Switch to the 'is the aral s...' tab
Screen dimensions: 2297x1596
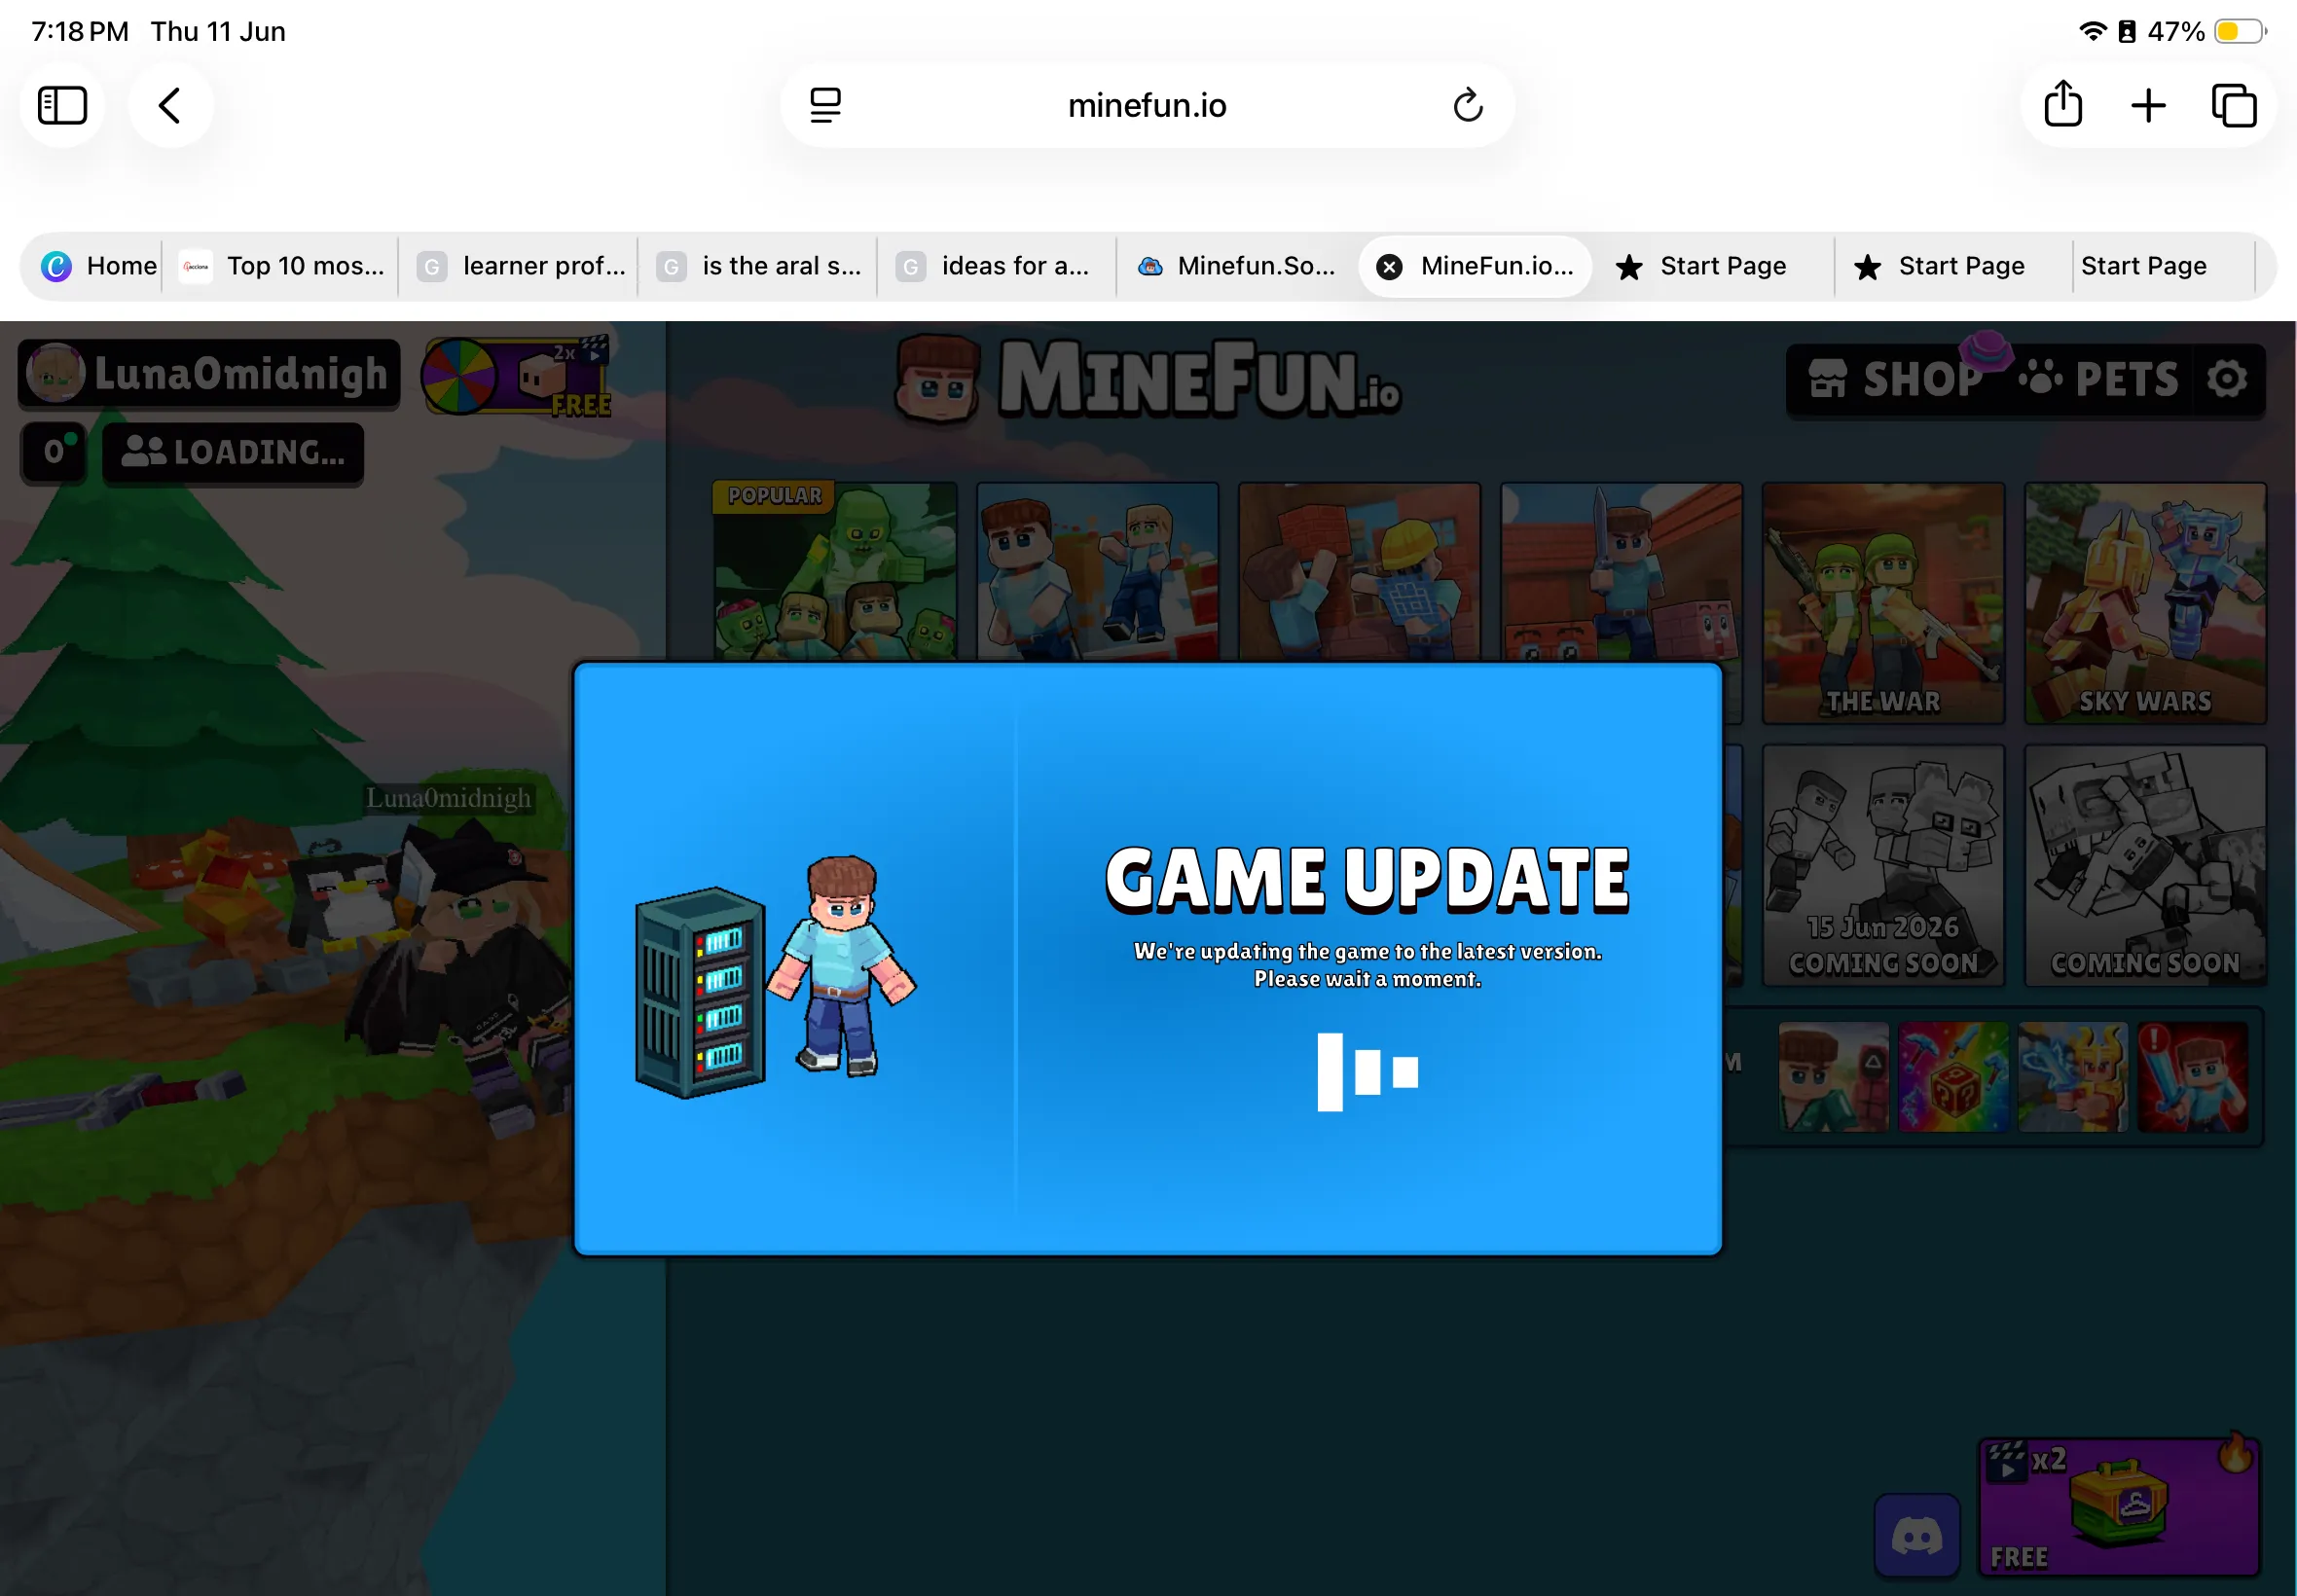[x=759, y=266]
